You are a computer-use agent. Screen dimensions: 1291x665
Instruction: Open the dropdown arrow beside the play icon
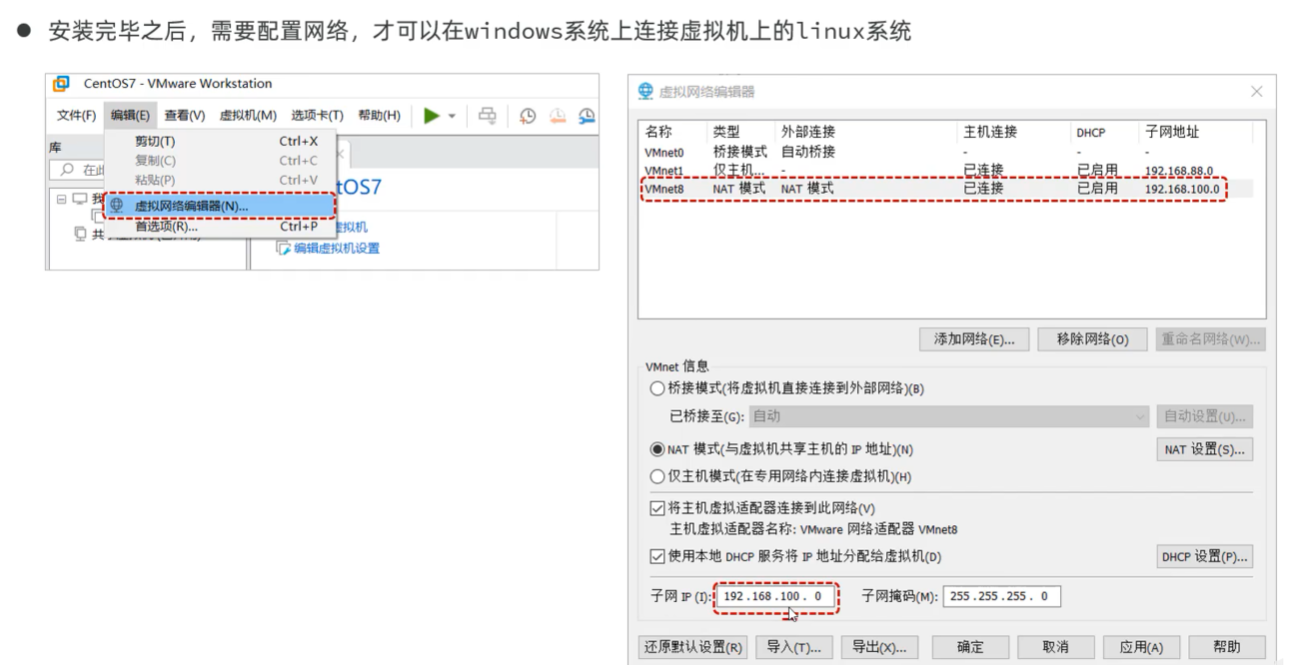tap(452, 116)
